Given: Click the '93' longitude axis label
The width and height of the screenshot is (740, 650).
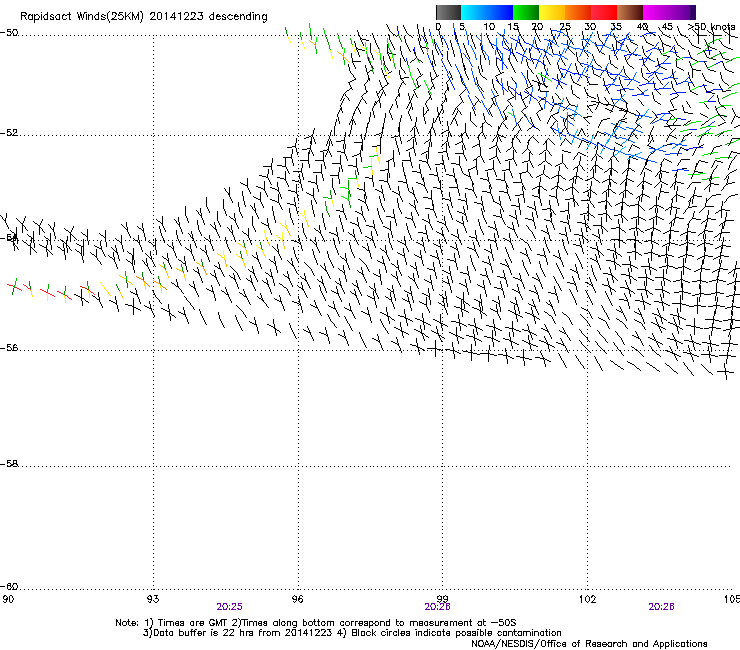Looking at the screenshot, I should 153,599.
